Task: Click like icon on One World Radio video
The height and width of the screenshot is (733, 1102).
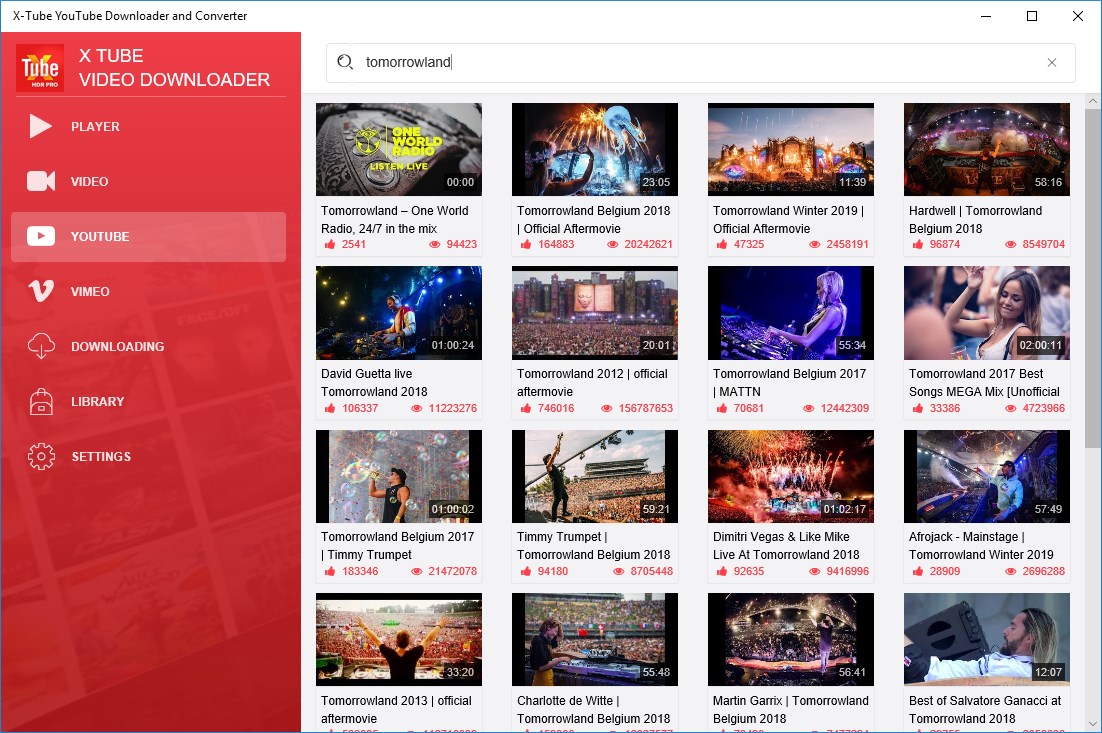Action: click(330, 244)
